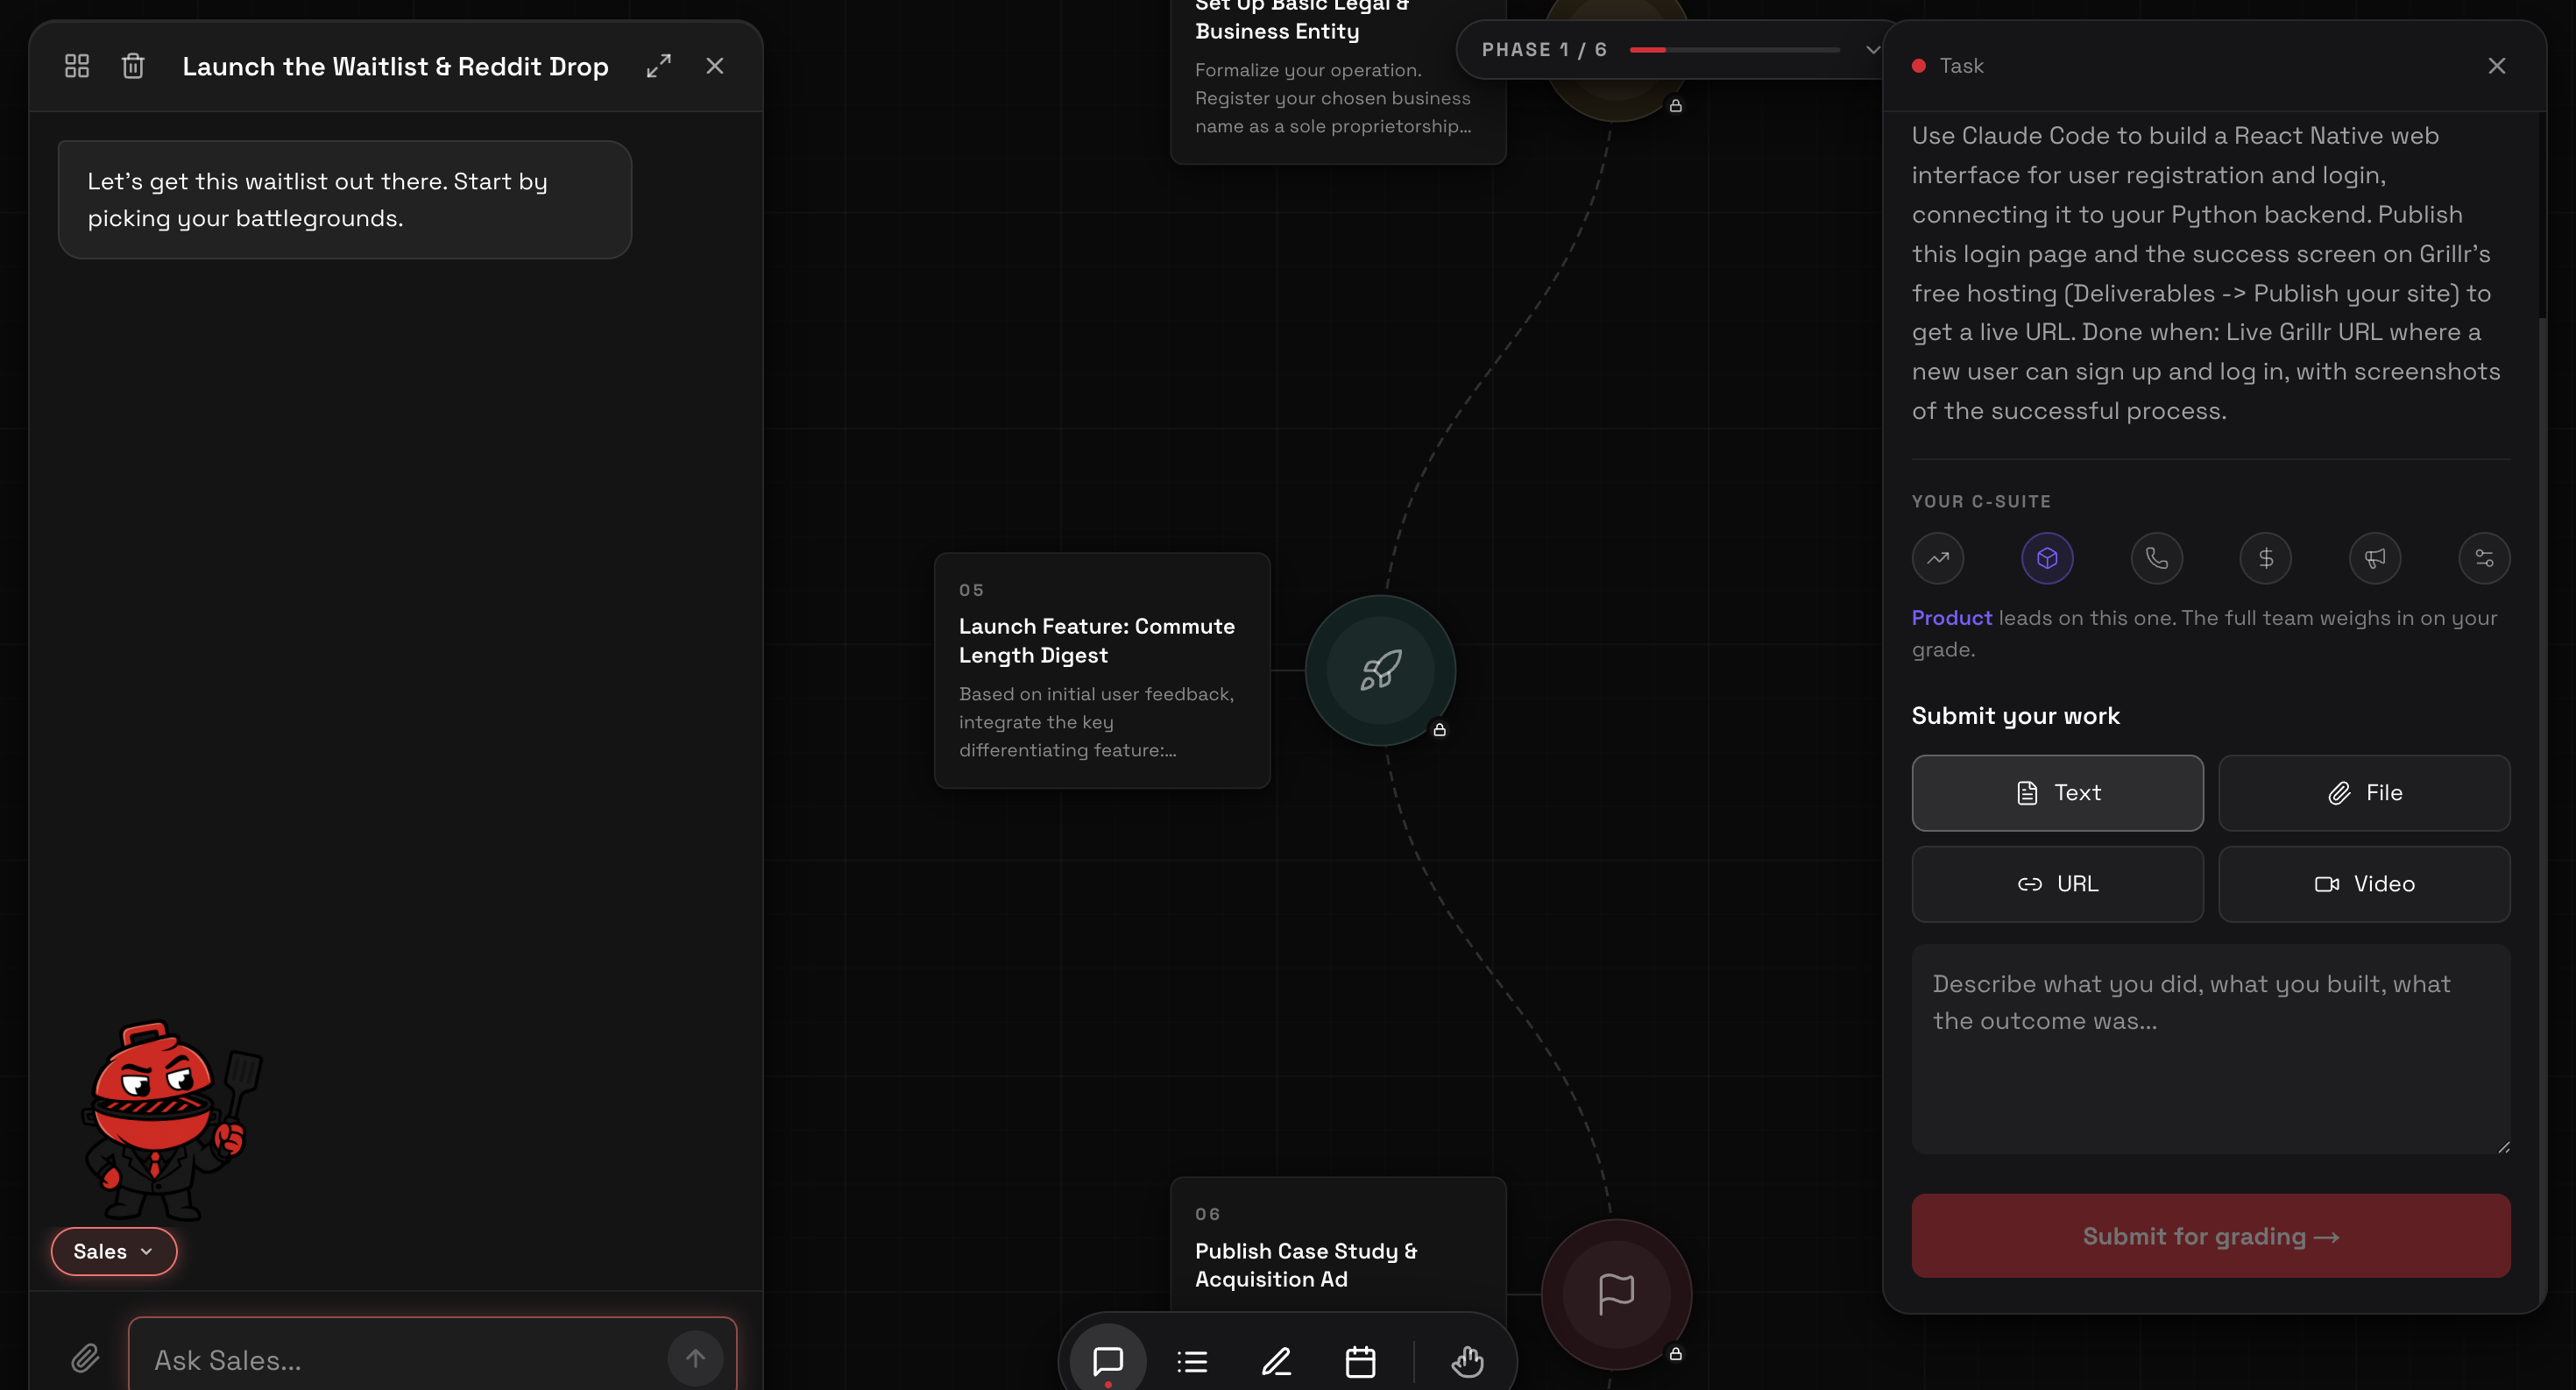Click Submit for grading button

click(x=2211, y=1236)
